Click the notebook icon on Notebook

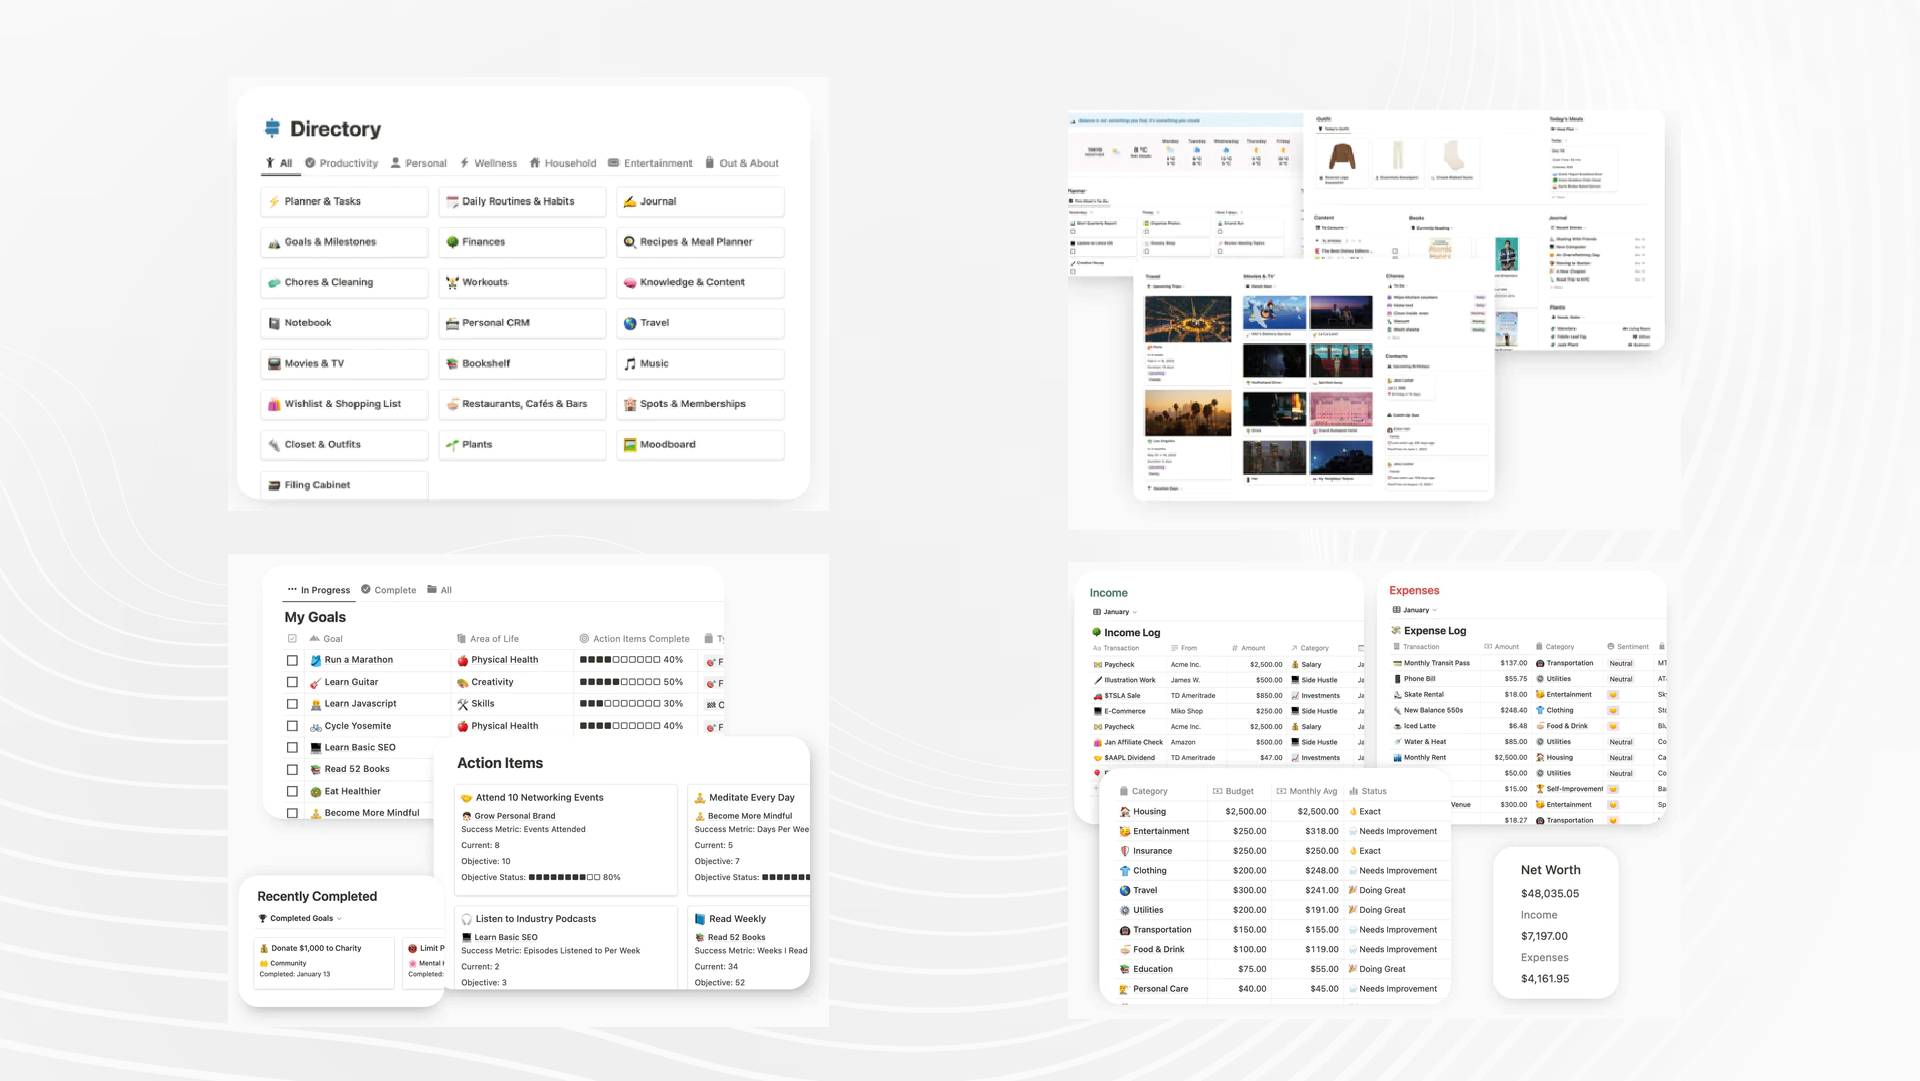(274, 323)
